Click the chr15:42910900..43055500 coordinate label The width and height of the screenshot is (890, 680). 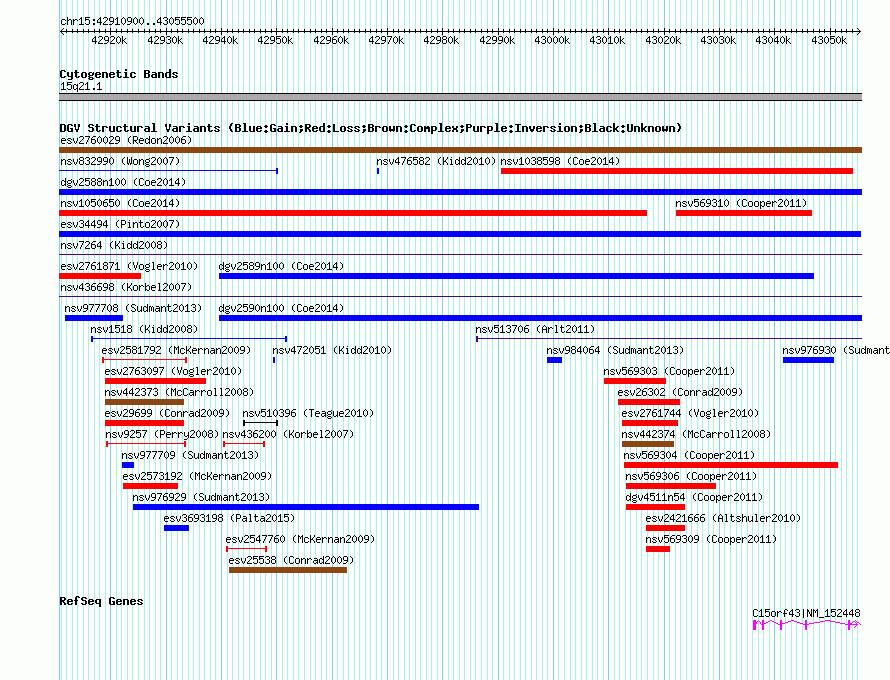132,21
